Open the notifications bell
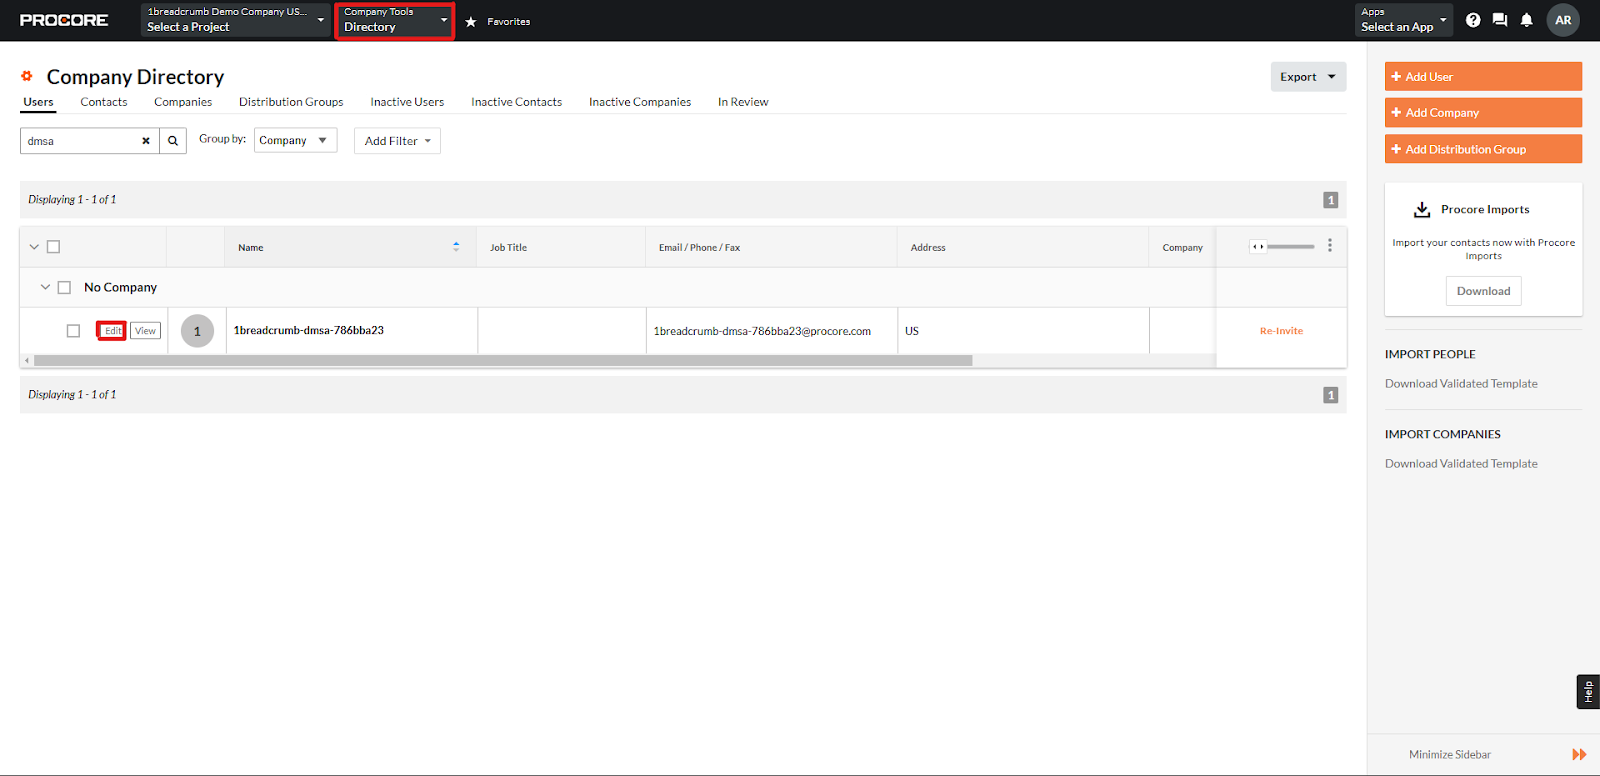1600x776 pixels. pyautogui.click(x=1527, y=20)
